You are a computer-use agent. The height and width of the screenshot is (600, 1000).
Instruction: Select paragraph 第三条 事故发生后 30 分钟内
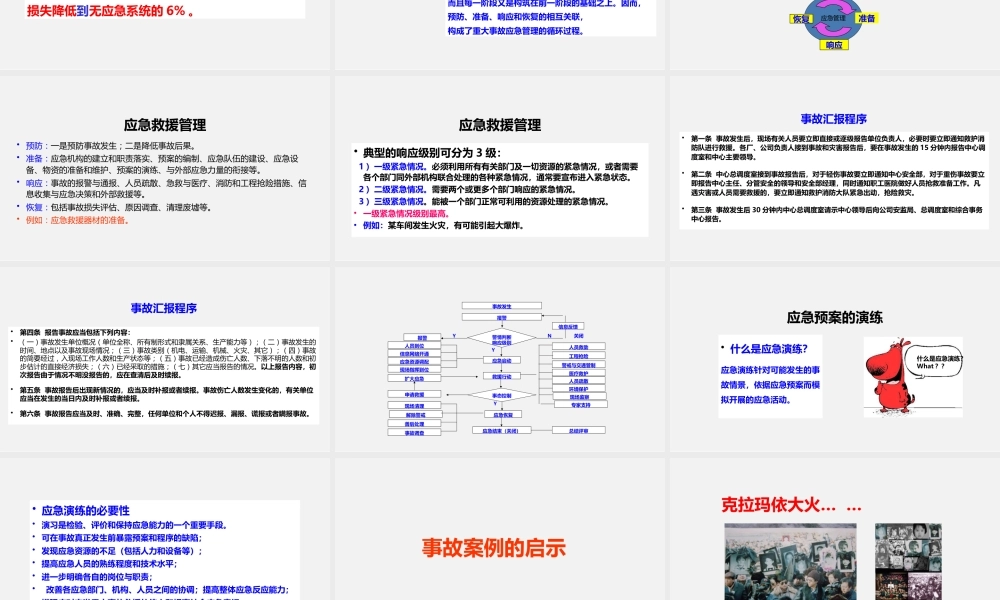pyautogui.click(x=838, y=214)
